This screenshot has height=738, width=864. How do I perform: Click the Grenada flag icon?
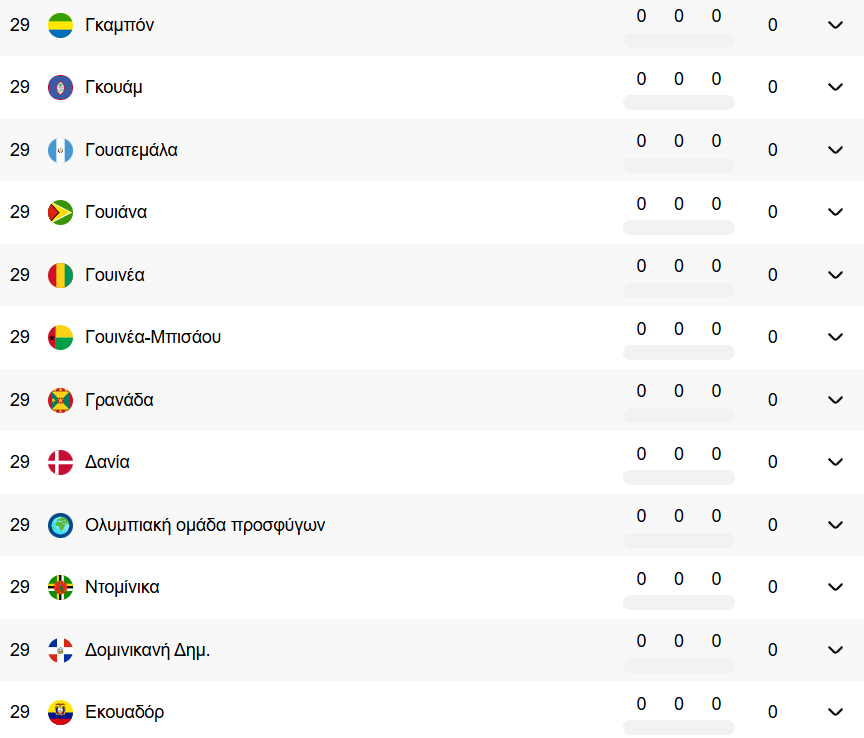point(61,400)
